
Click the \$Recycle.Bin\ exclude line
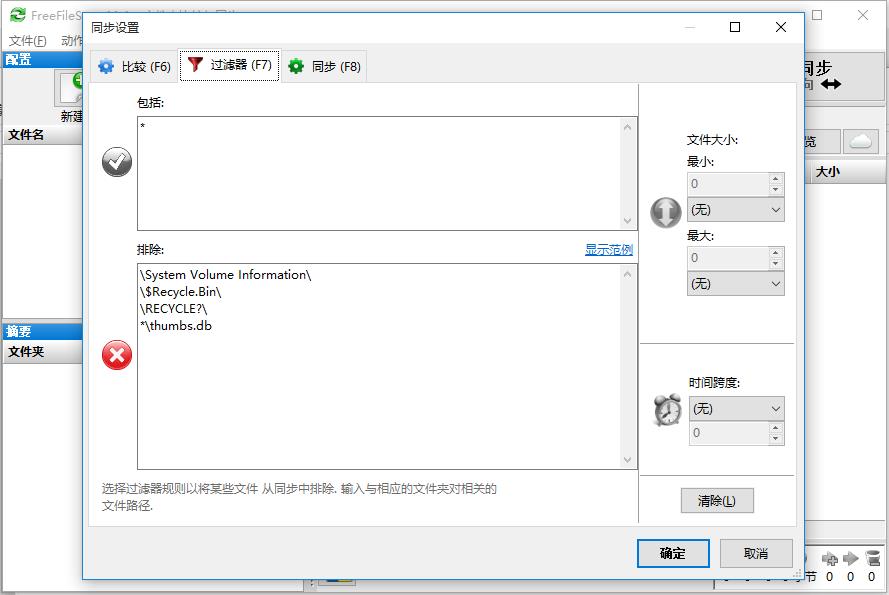pyautogui.click(x=180, y=292)
